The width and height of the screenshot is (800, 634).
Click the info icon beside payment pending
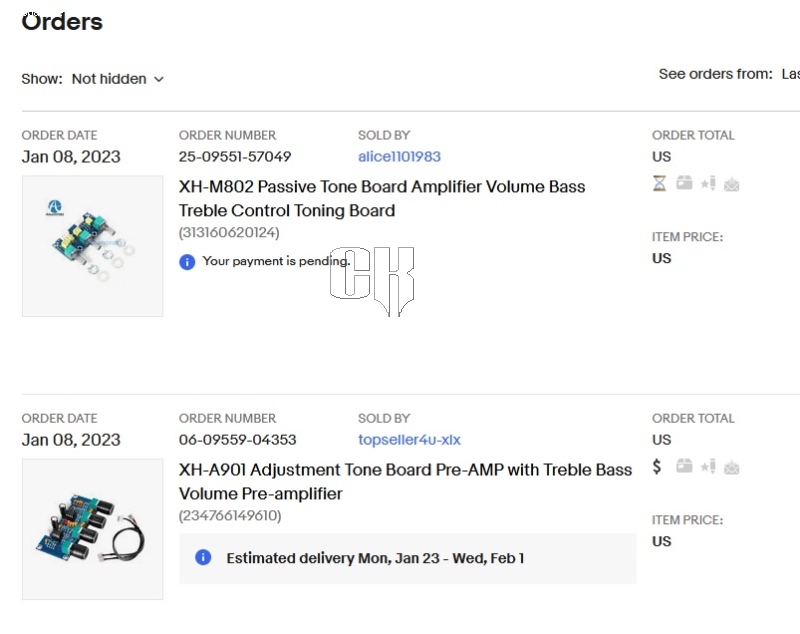187,262
